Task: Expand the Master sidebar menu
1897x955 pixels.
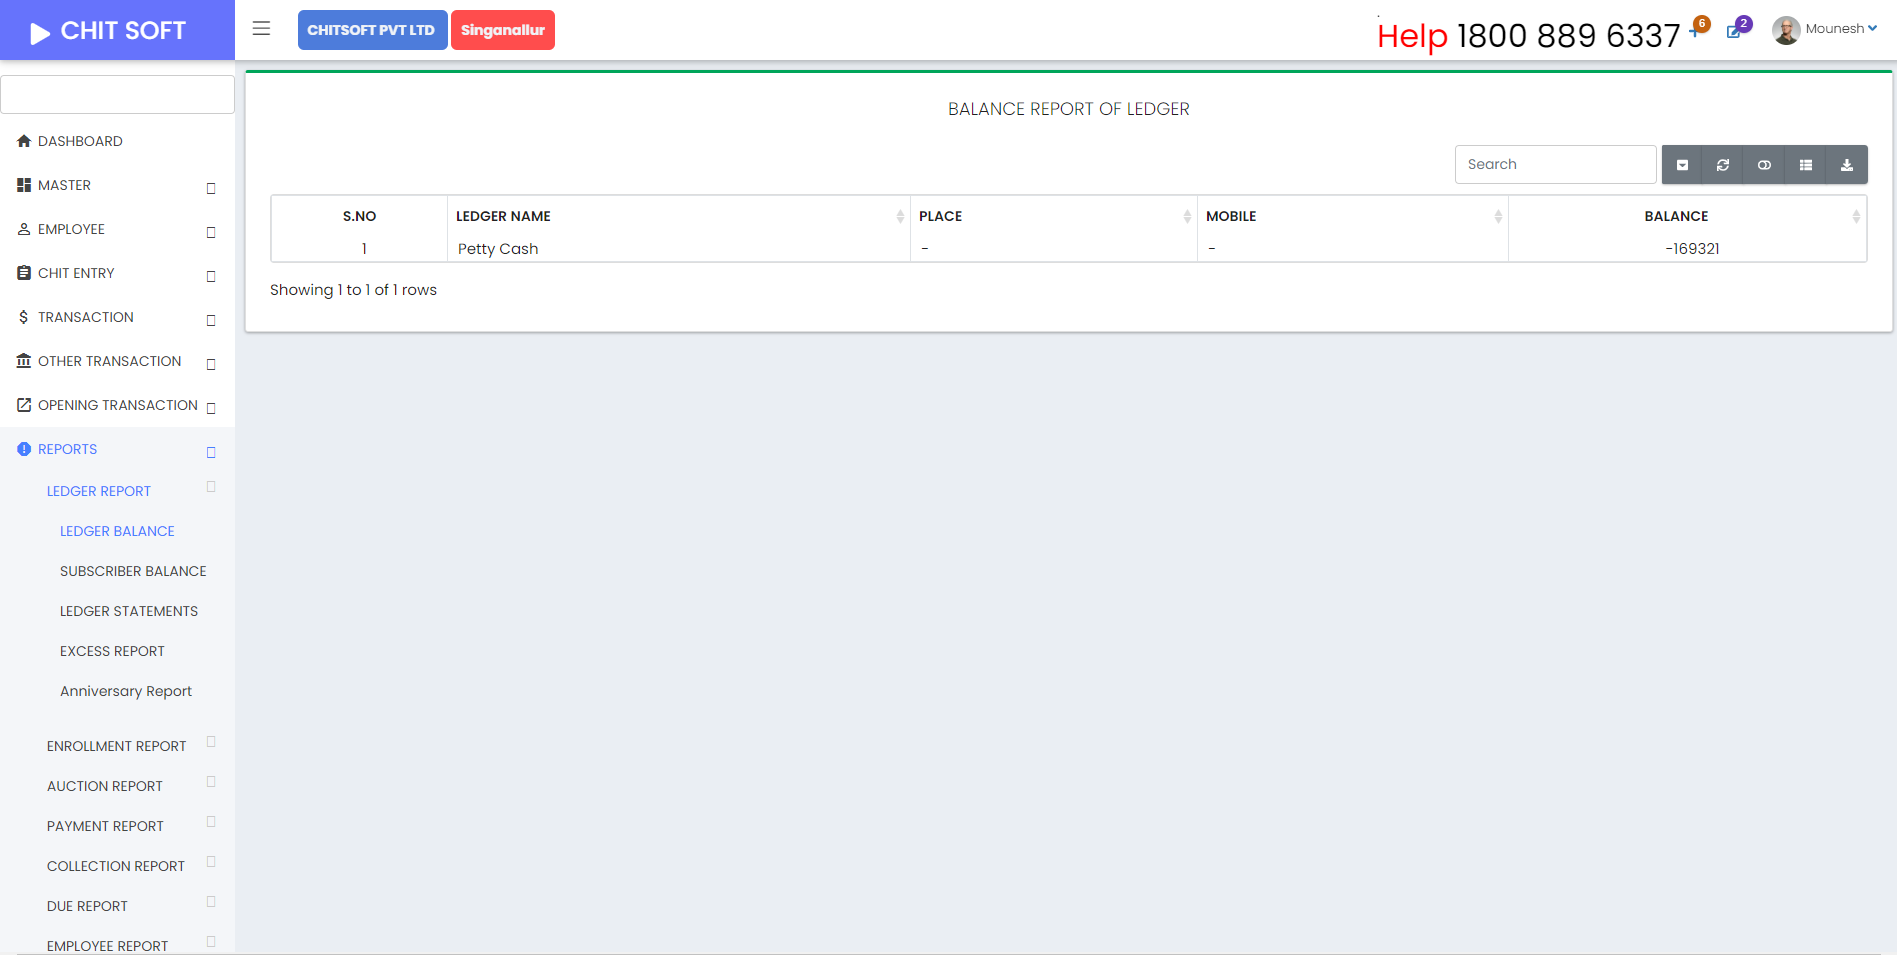Action: tap(65, 185)
